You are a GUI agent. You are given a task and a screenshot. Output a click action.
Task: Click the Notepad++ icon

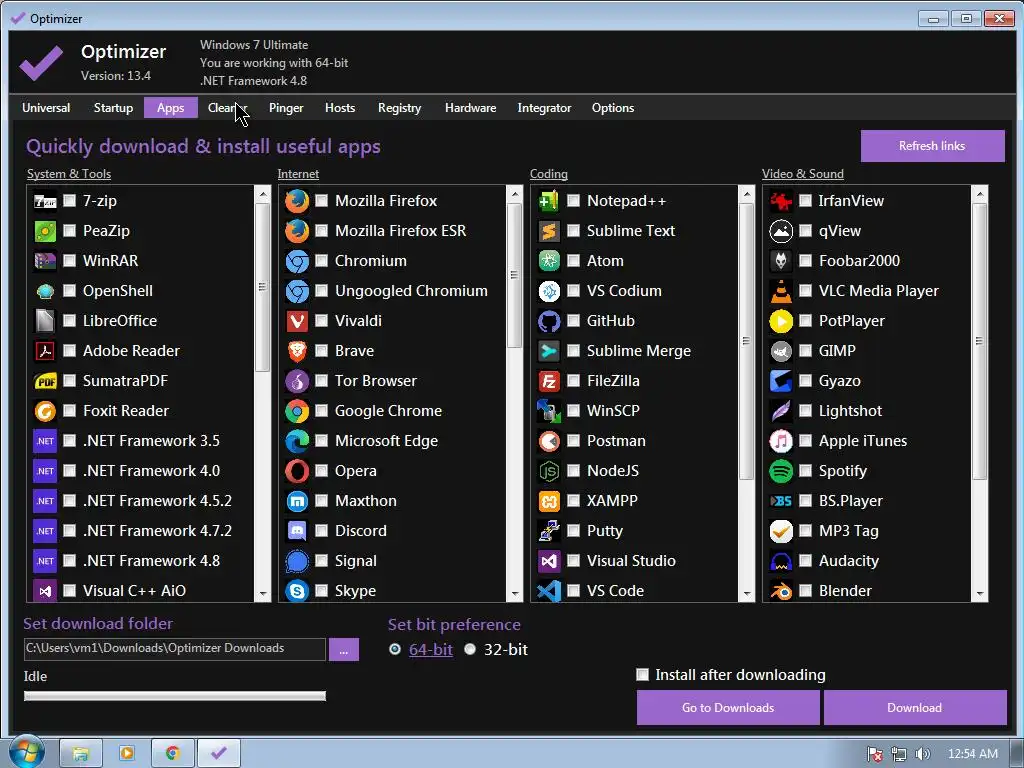tap(549, 201)
